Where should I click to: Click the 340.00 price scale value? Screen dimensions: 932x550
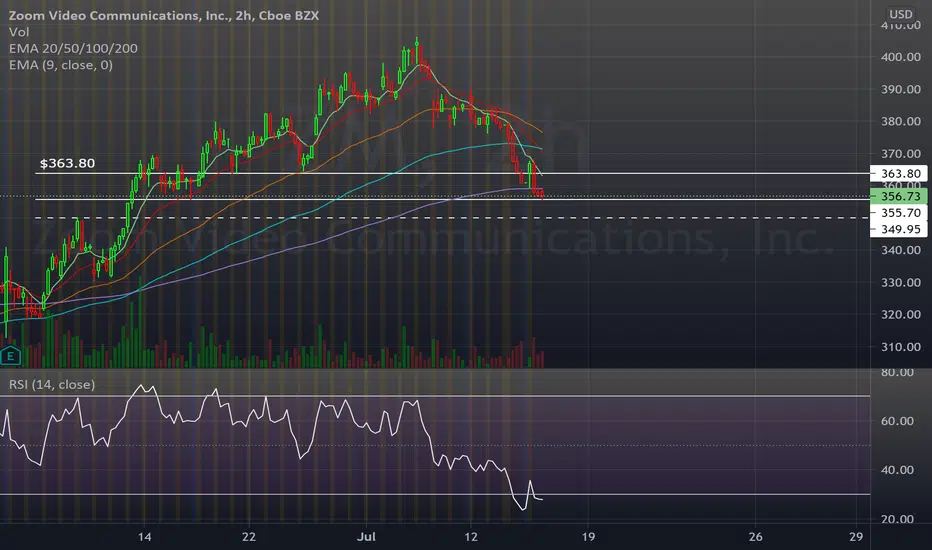901,250
